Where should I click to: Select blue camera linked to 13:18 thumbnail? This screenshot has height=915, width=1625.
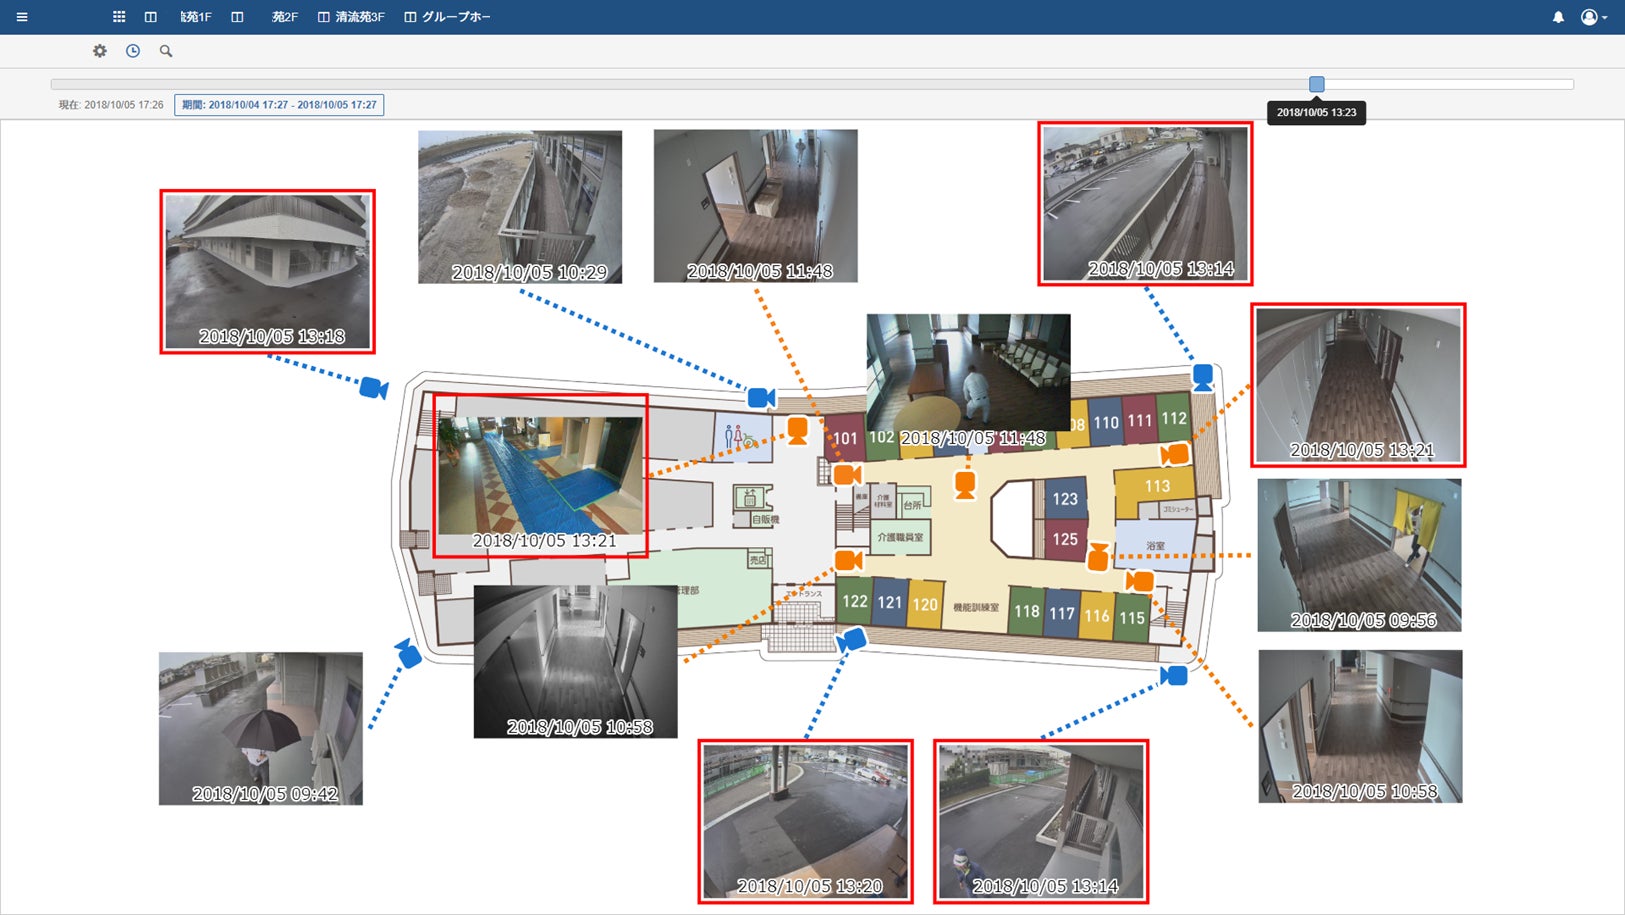(374, 388)
